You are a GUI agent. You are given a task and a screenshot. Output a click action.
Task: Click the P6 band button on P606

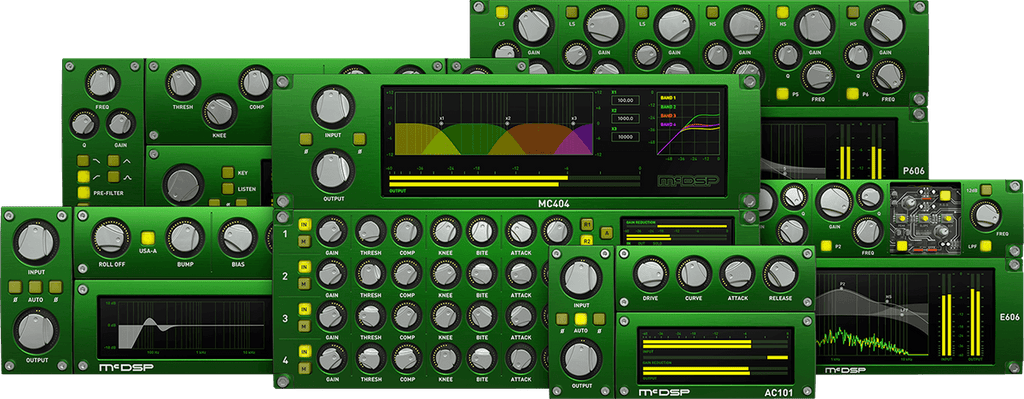pyautogui.click(x=852, y=94)
